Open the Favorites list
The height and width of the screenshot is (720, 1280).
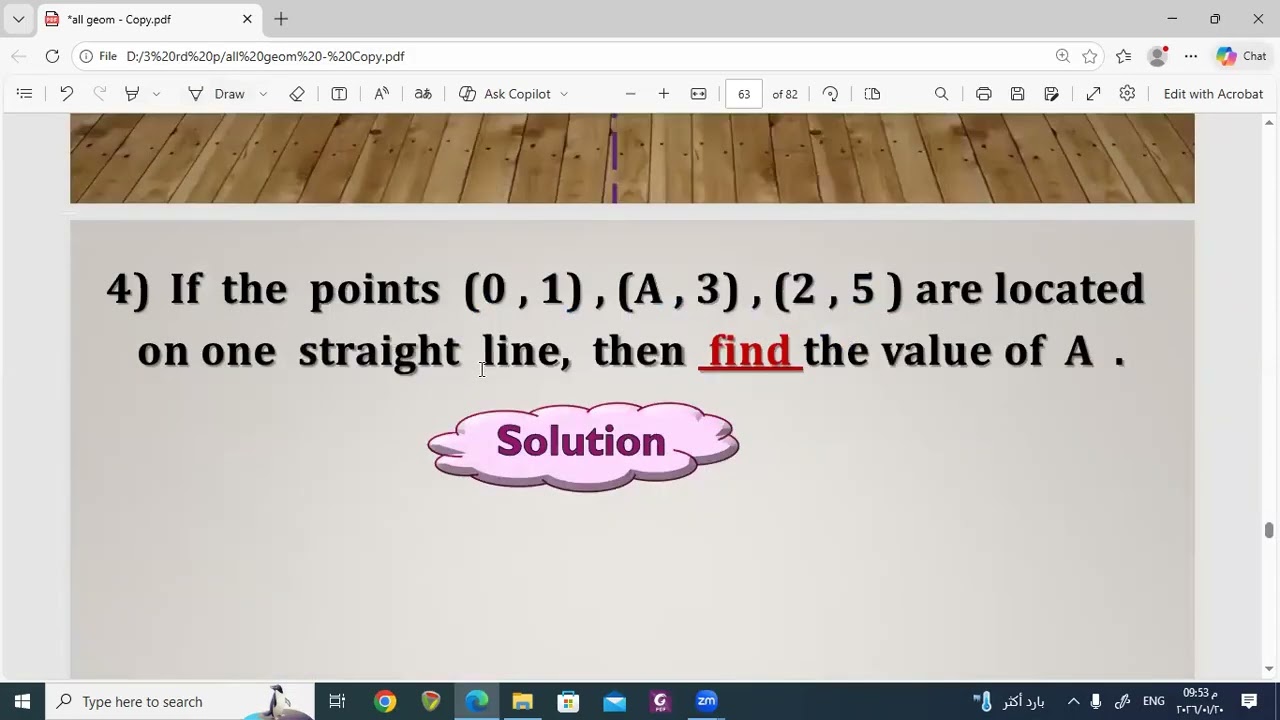(1124, 56)
